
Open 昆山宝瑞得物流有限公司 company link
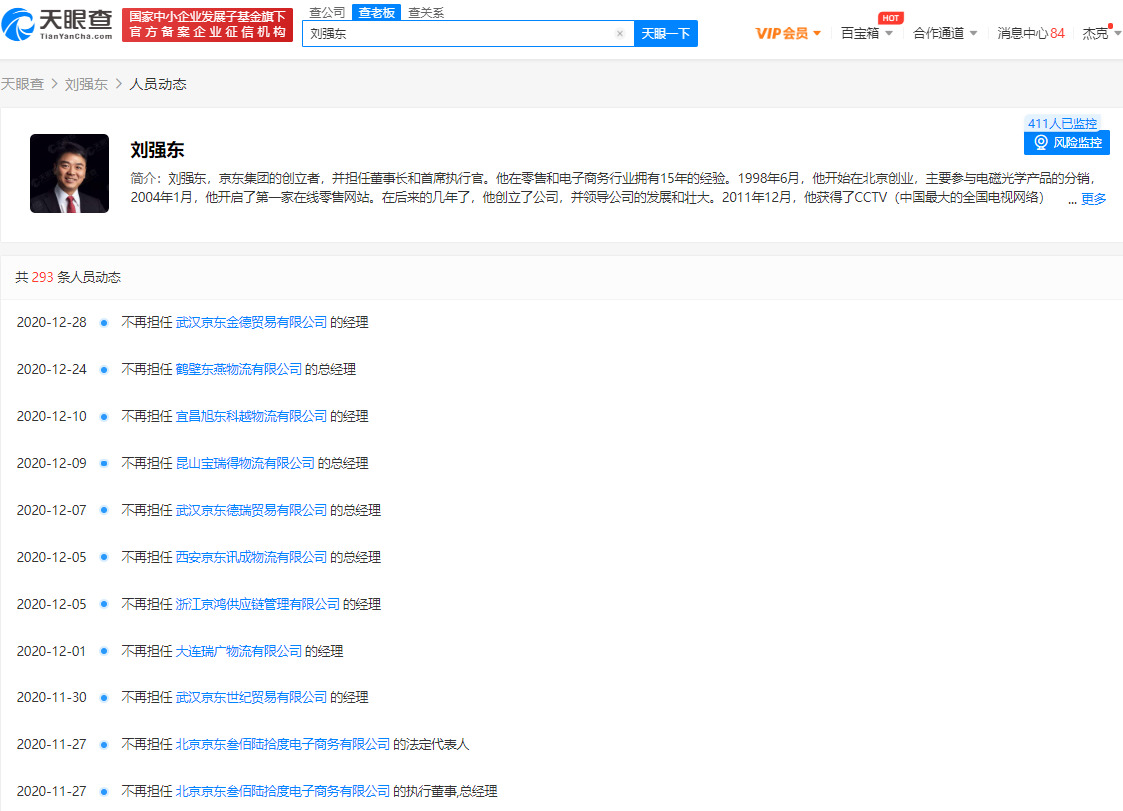[245, 464]
